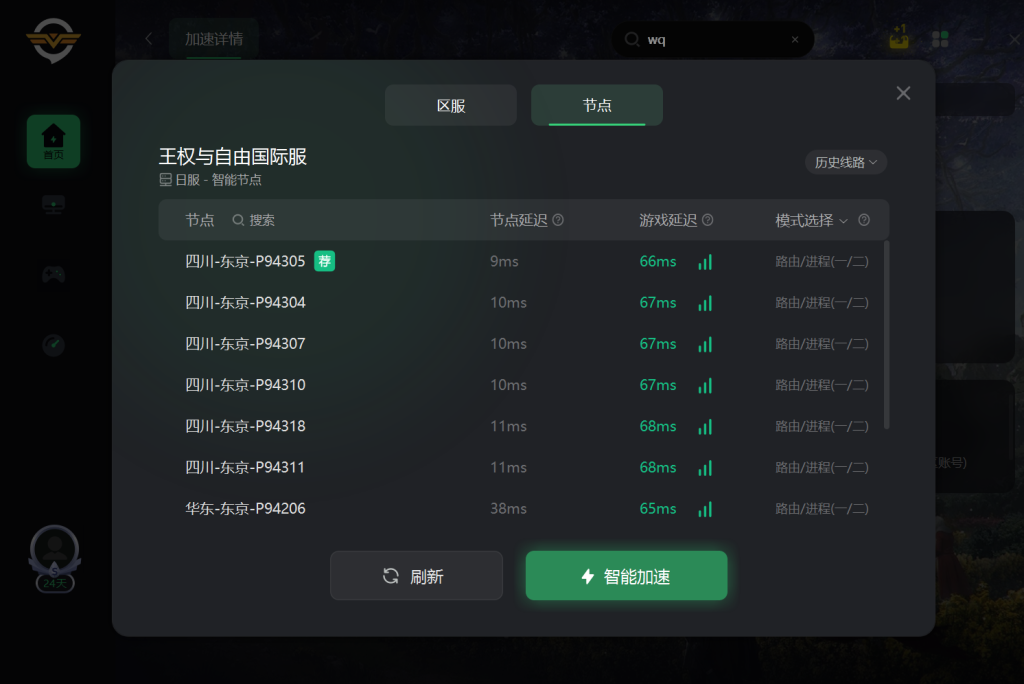Click the 刷新 refresh button

coord(417,576)
